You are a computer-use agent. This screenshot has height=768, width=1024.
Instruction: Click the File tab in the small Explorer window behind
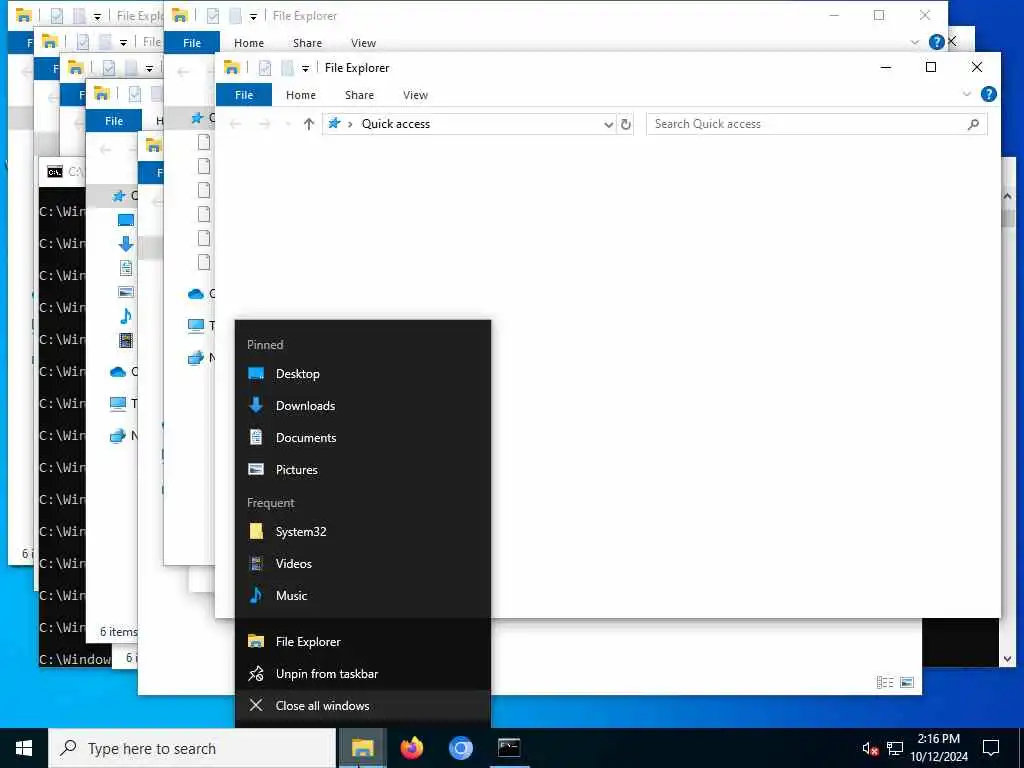[x=114, y=121]
